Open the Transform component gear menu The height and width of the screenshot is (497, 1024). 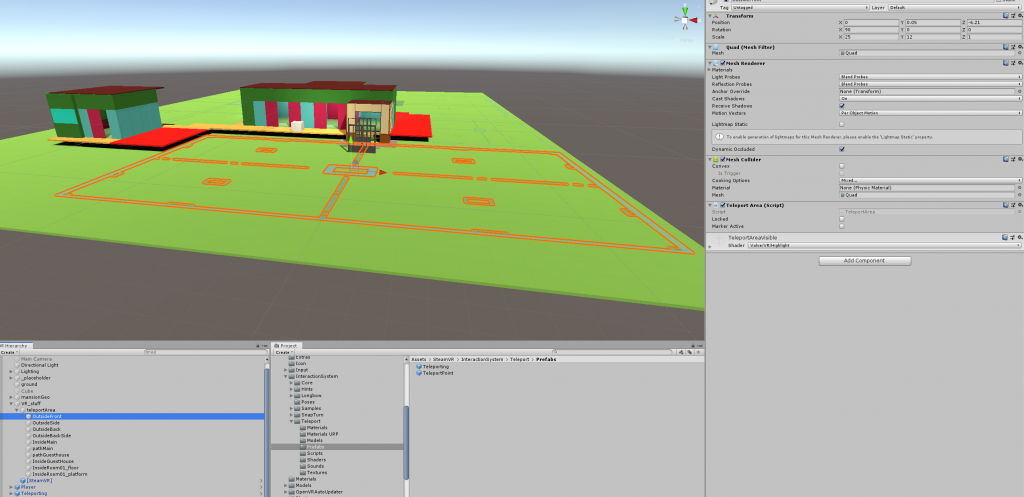(x=1018, y=15)
